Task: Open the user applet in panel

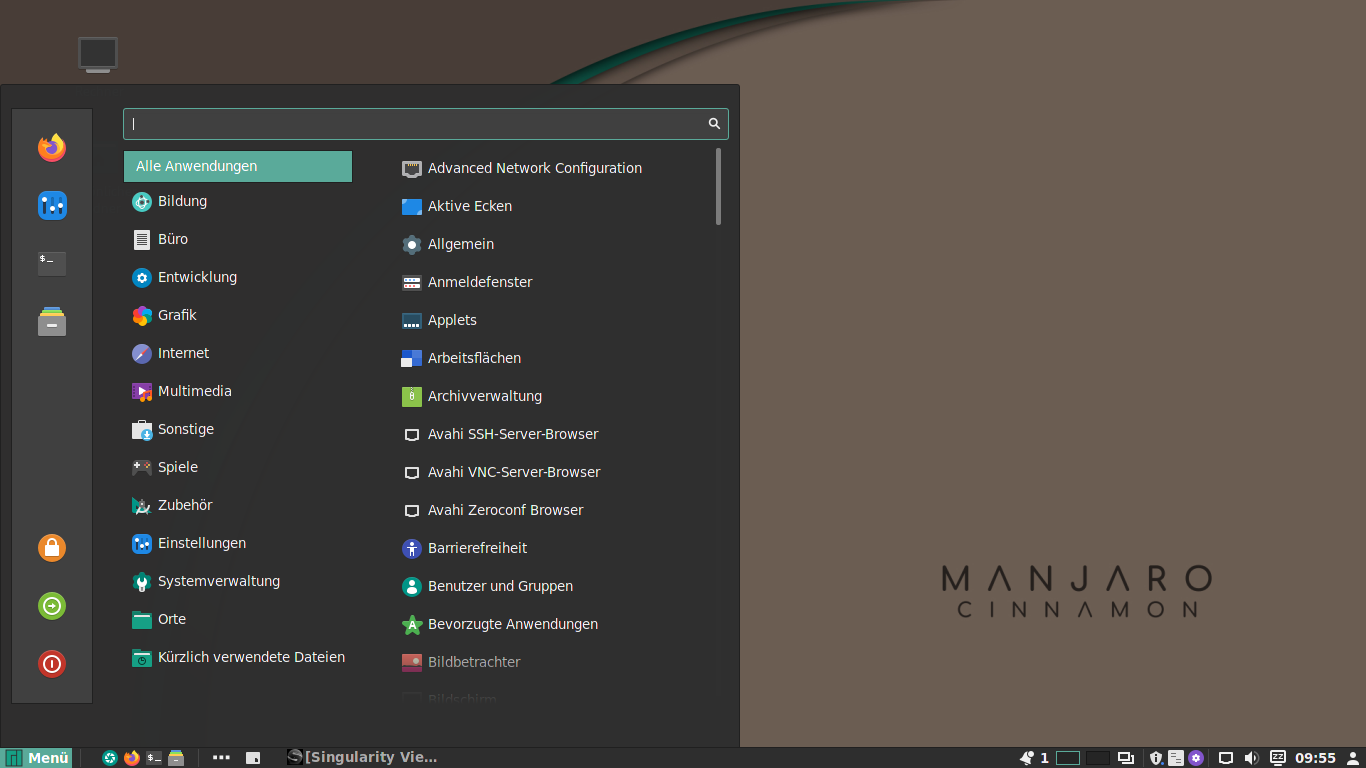Action: coord(1353,758)
